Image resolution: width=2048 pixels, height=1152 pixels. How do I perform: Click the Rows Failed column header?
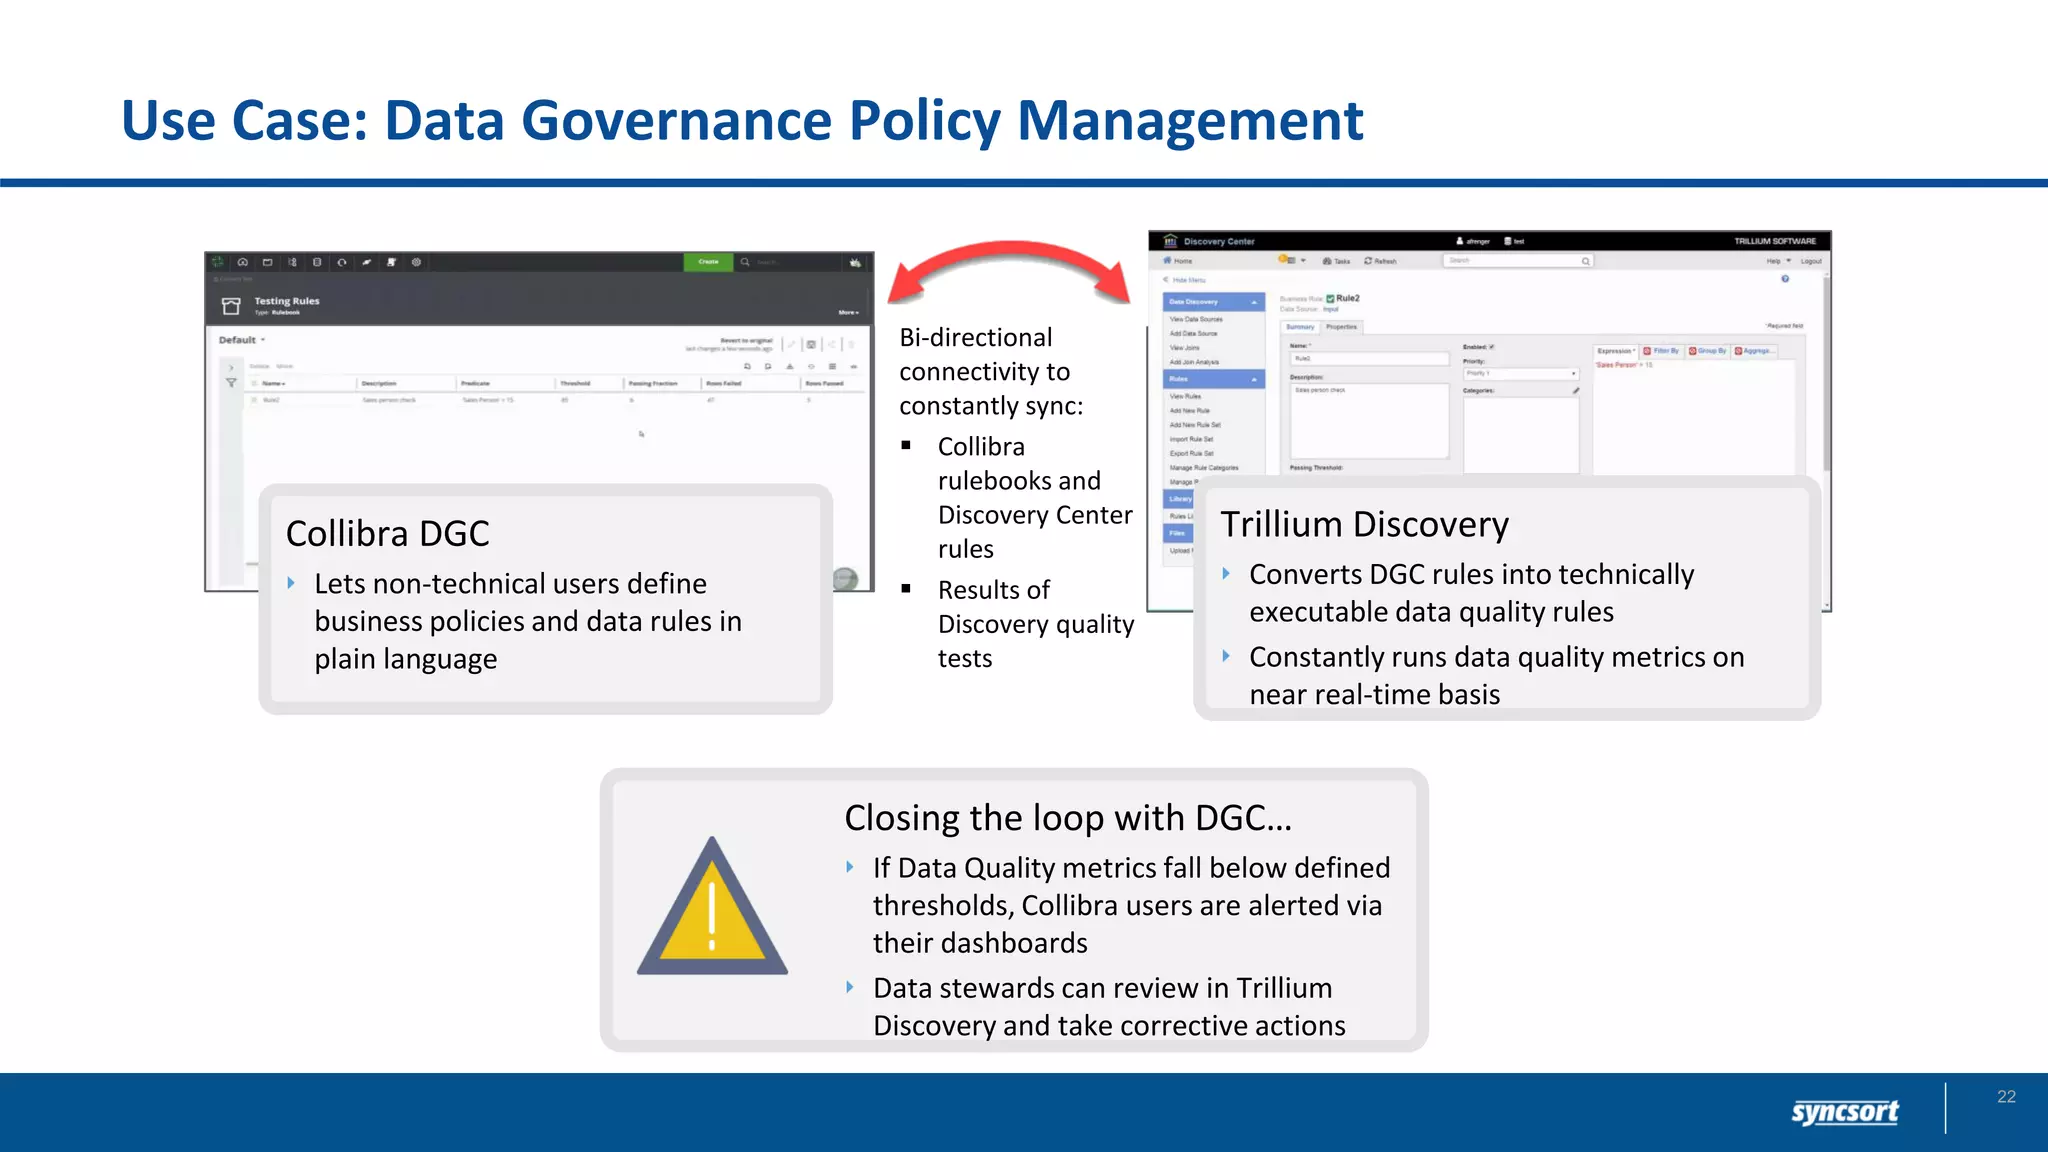coord(724,383)
